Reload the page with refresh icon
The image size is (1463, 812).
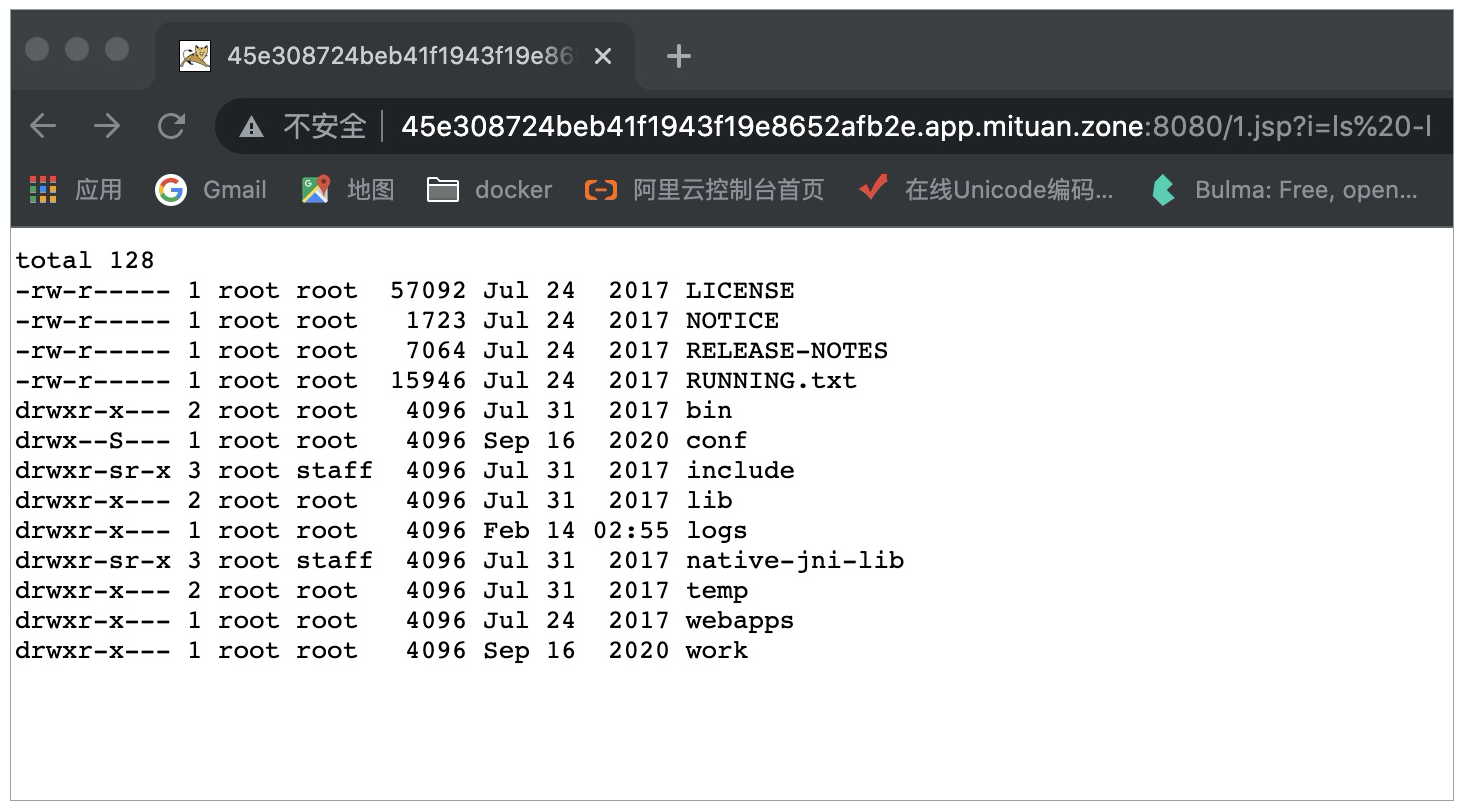[172, 126]
